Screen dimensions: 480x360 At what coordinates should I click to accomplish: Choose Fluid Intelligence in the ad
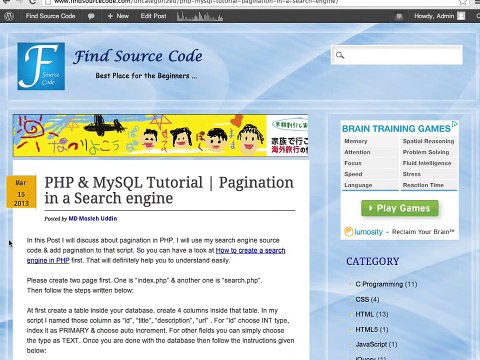click(427, 163)
